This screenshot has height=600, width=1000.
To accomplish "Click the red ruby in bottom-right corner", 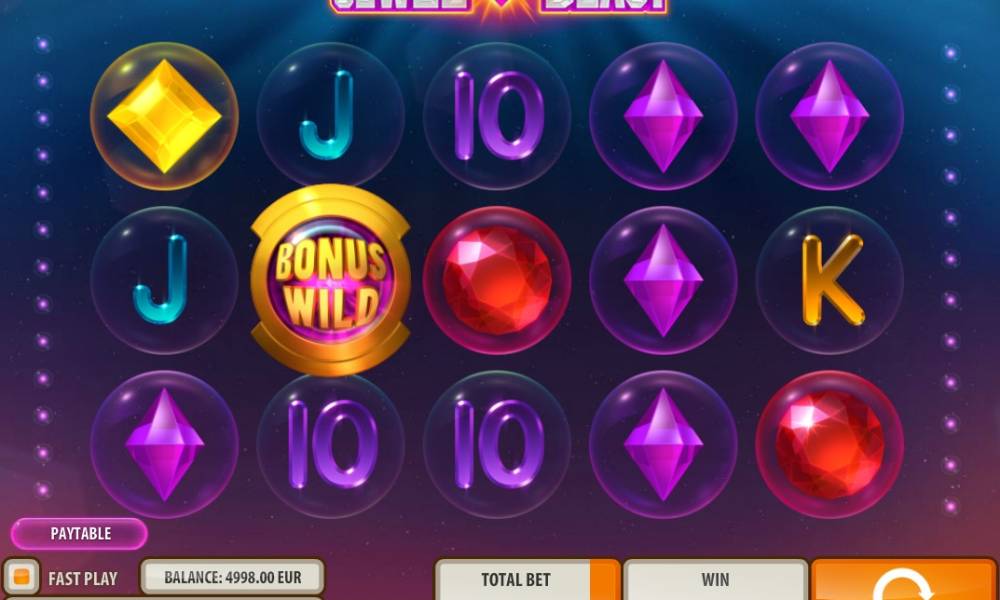I will coord(830,444).
